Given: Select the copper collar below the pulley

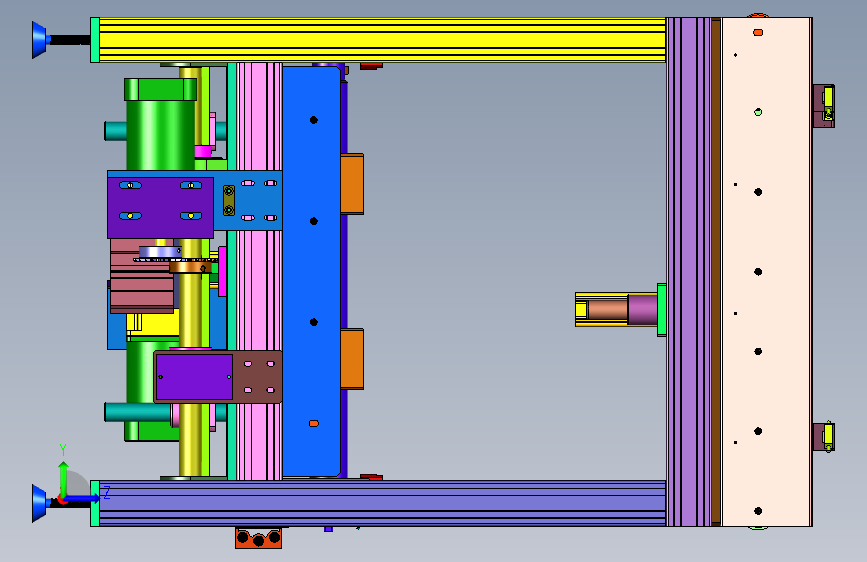Looking at the screenshot, I should [190, 267].
